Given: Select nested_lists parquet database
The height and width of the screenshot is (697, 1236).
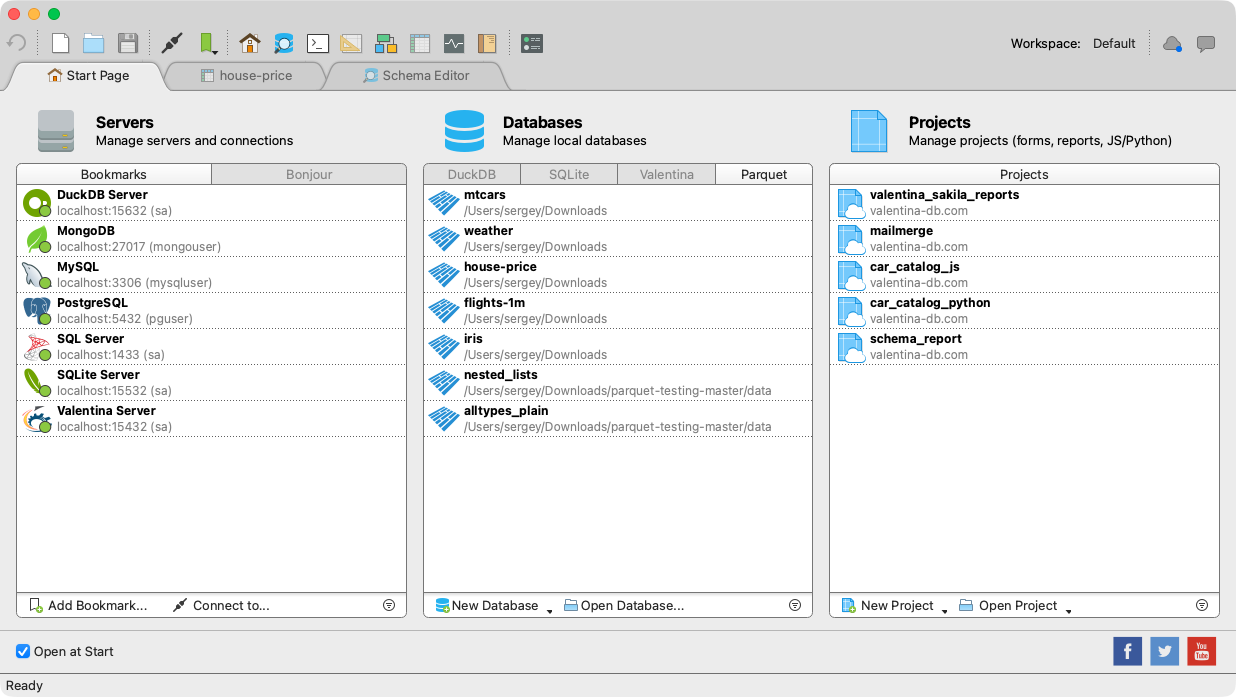Looking at the screenshot, I should 618,383.
